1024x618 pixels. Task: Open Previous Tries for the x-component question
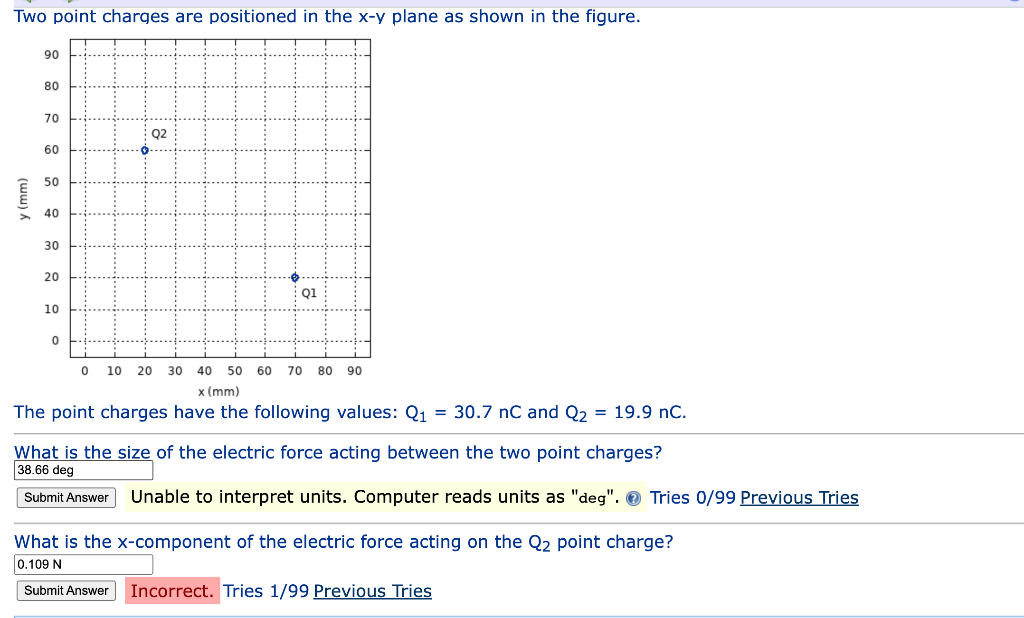[x=372, y=590]
